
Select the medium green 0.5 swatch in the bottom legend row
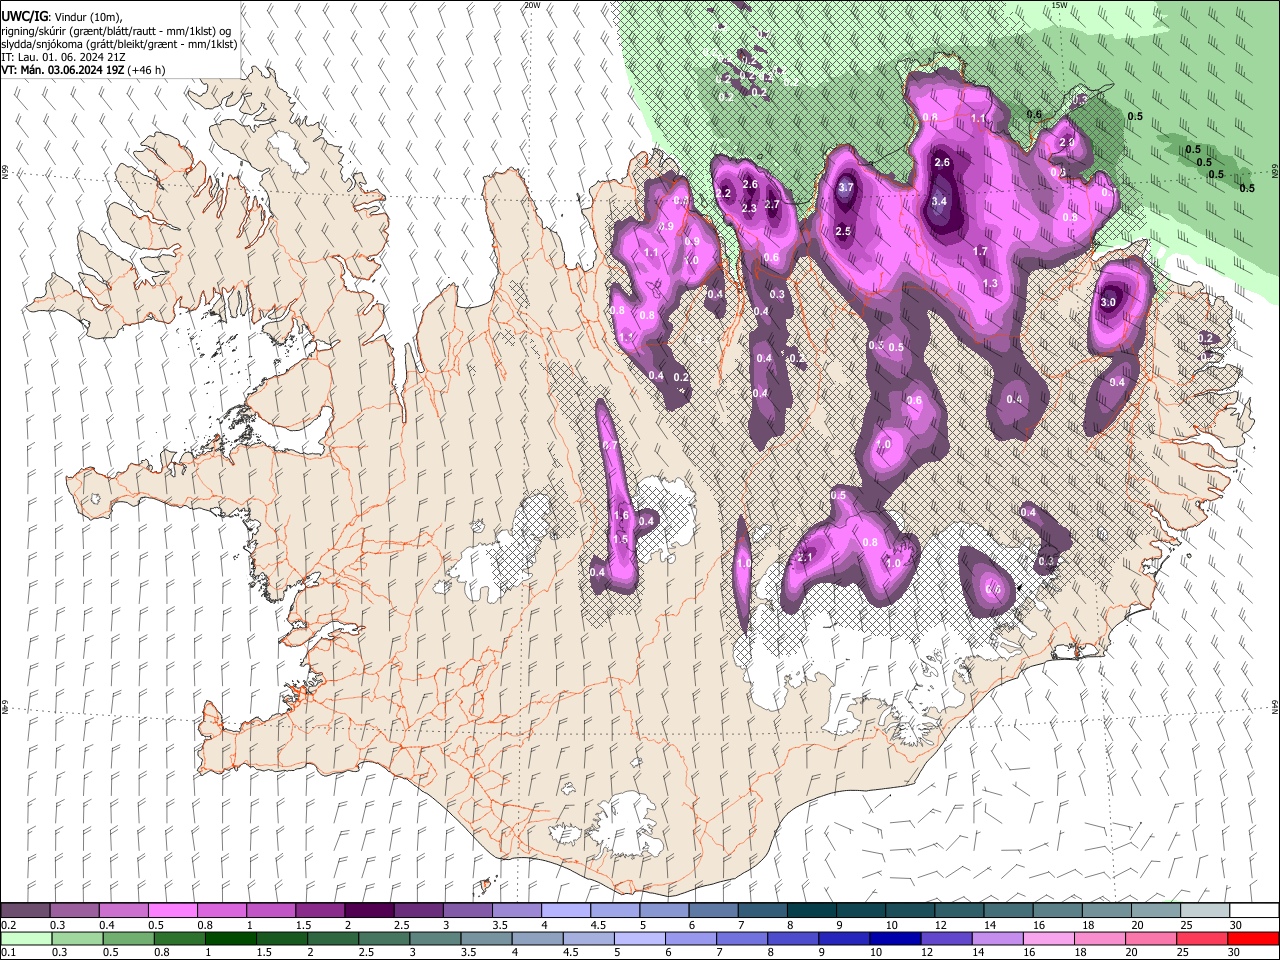pyautogui.click(x=127, y=938)
